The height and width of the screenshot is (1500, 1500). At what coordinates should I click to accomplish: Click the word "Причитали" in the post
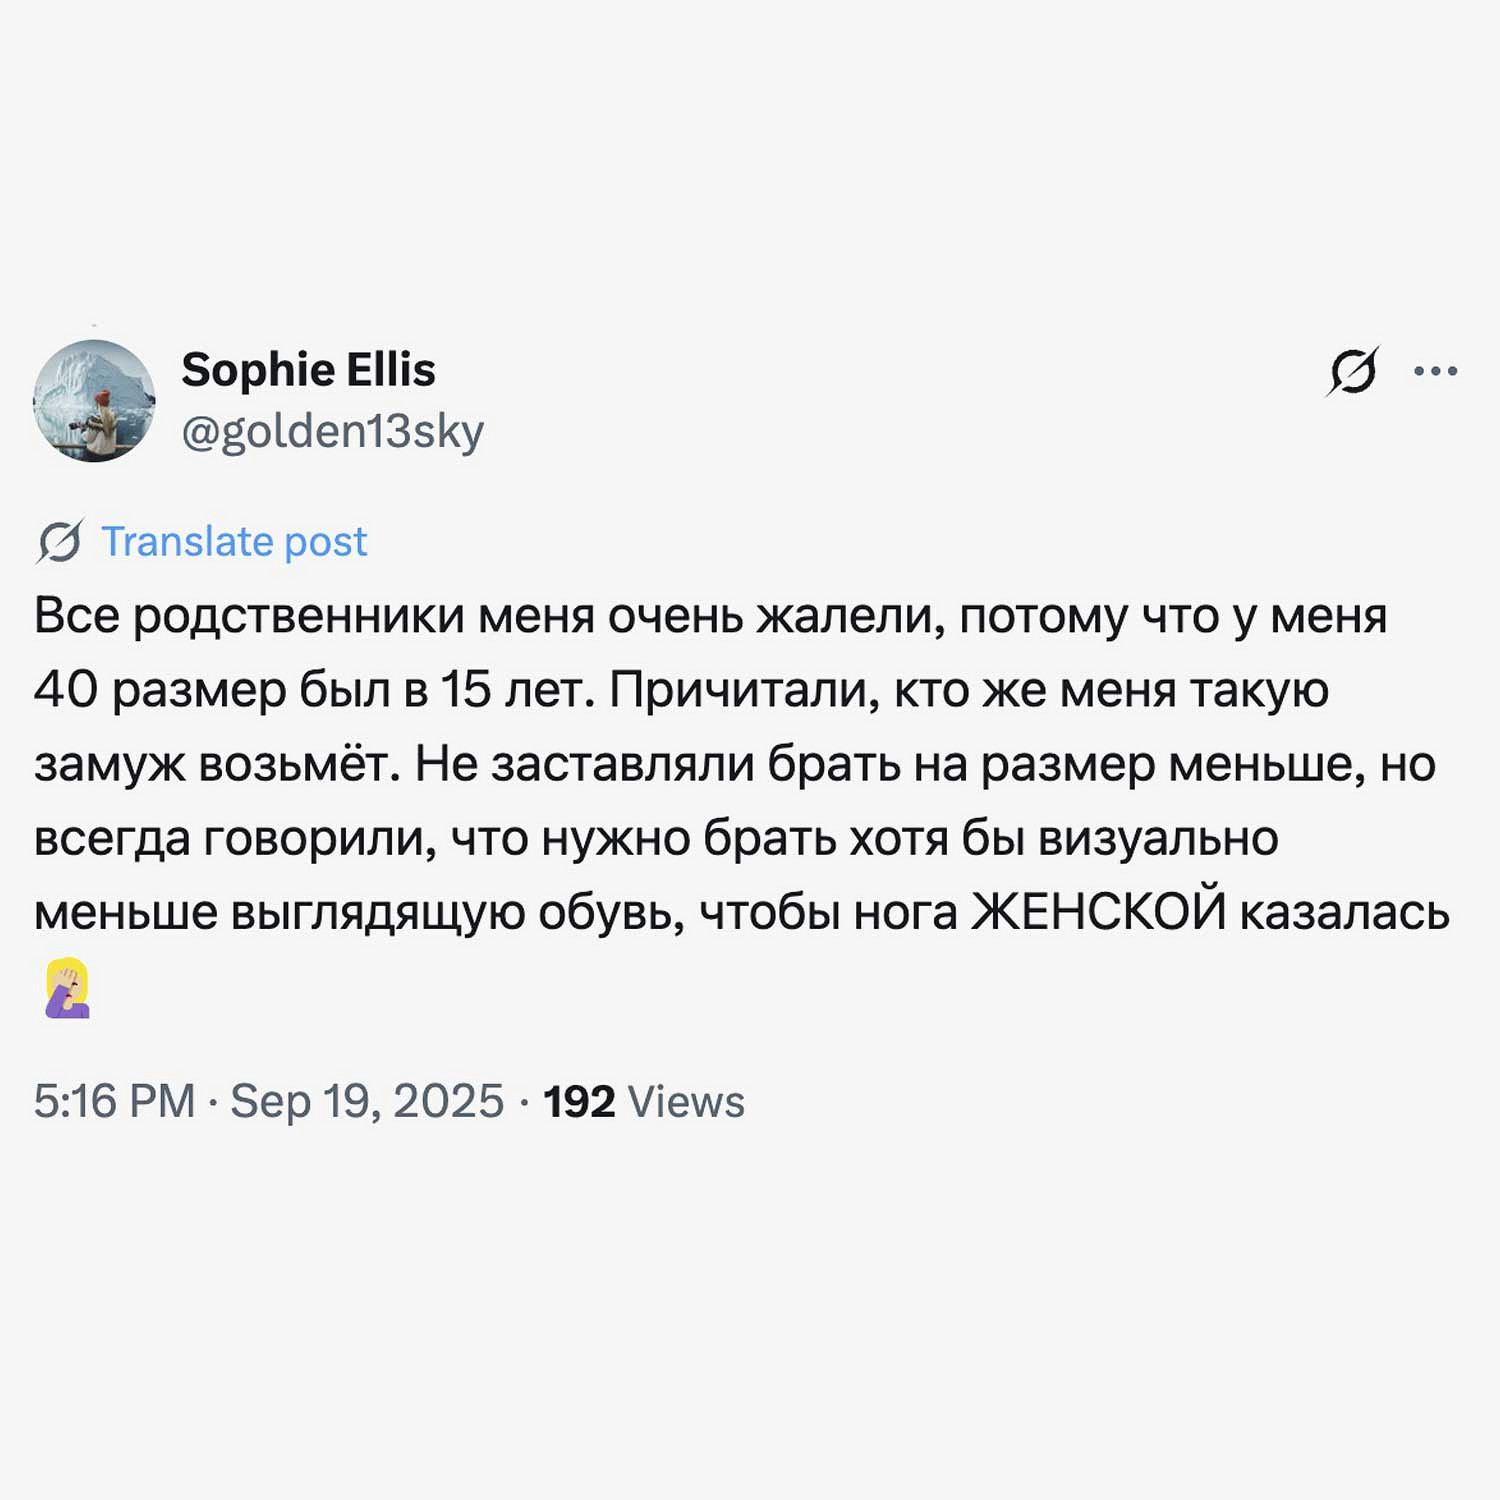click(738, 690)
